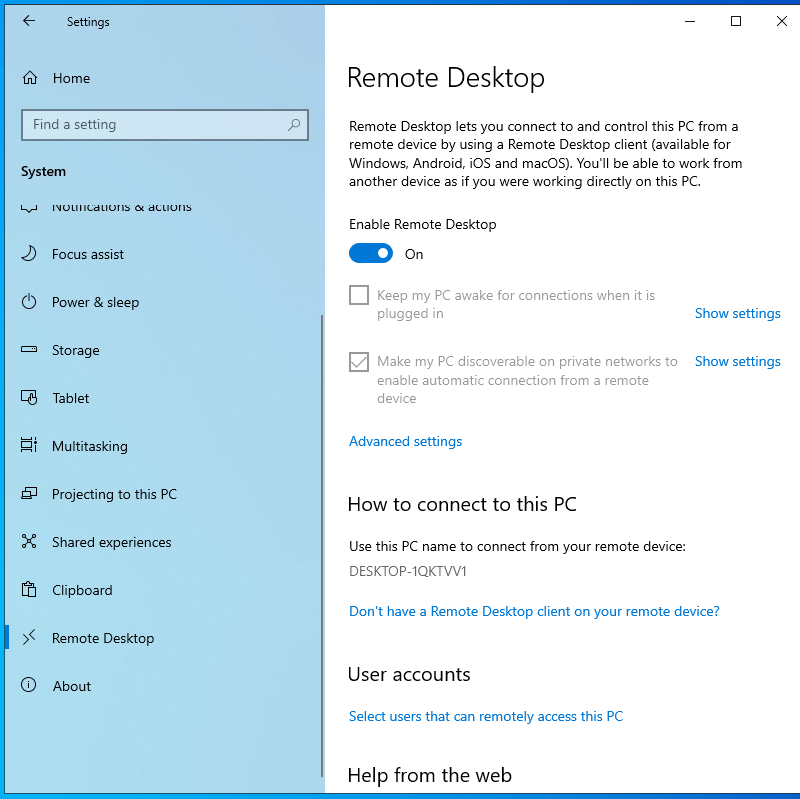The width and height of the screenshot is (800, 799).
Task: Open the Advanced settings link
Action: 406,441
